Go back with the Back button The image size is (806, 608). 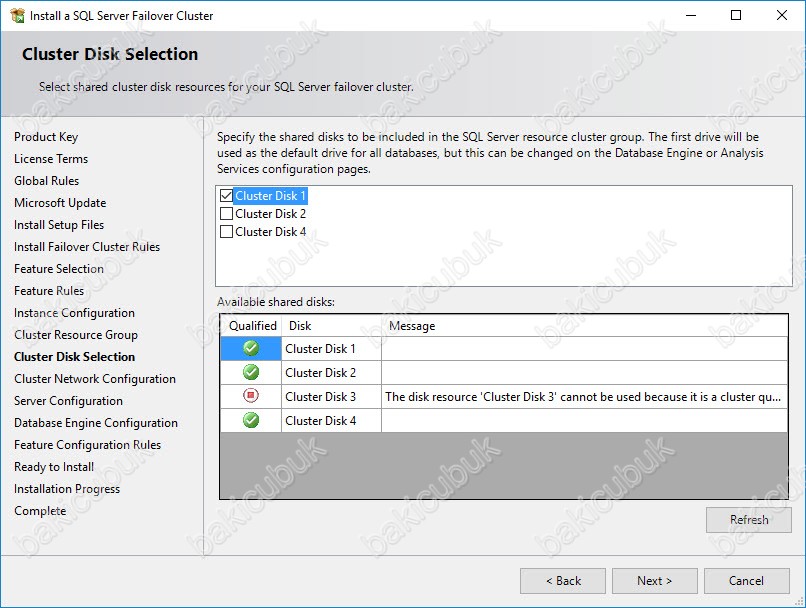tap(563, 581)
